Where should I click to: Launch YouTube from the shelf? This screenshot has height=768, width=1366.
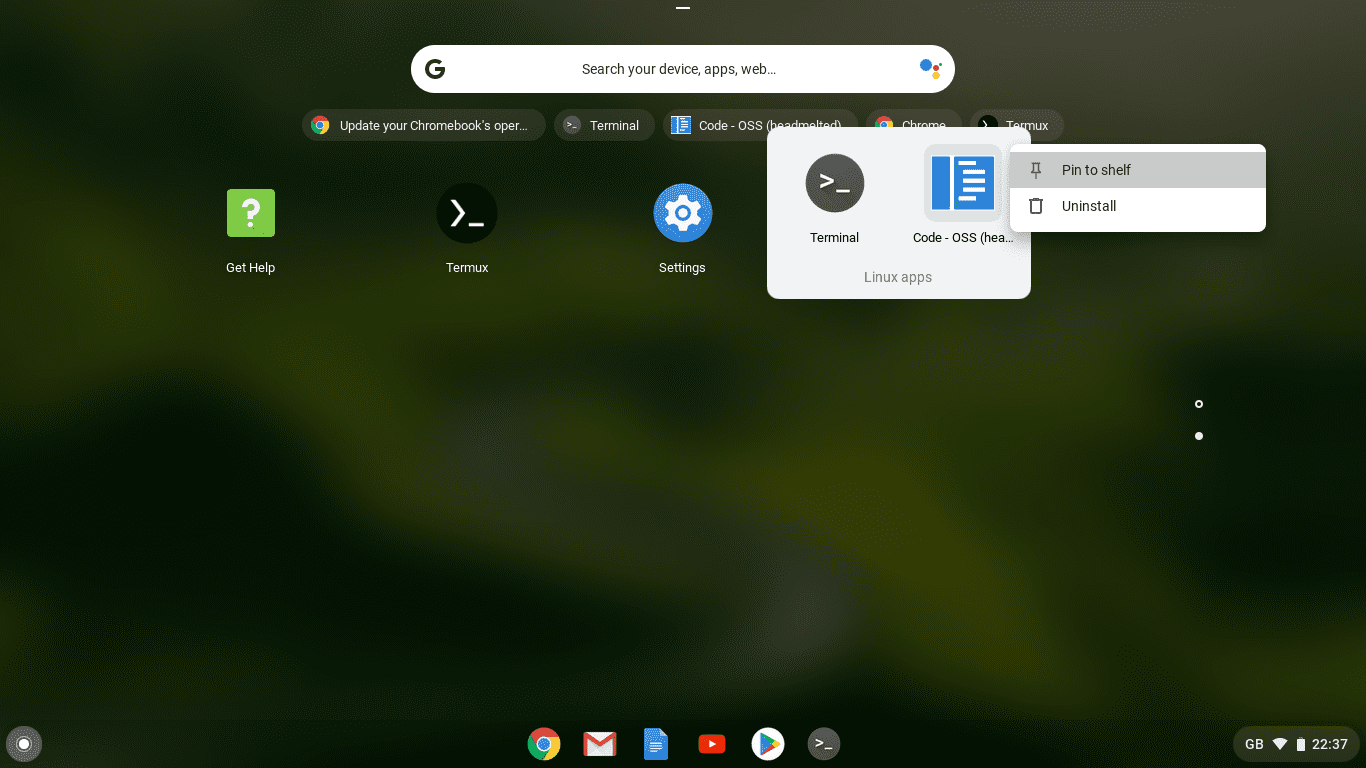[711, 744]
